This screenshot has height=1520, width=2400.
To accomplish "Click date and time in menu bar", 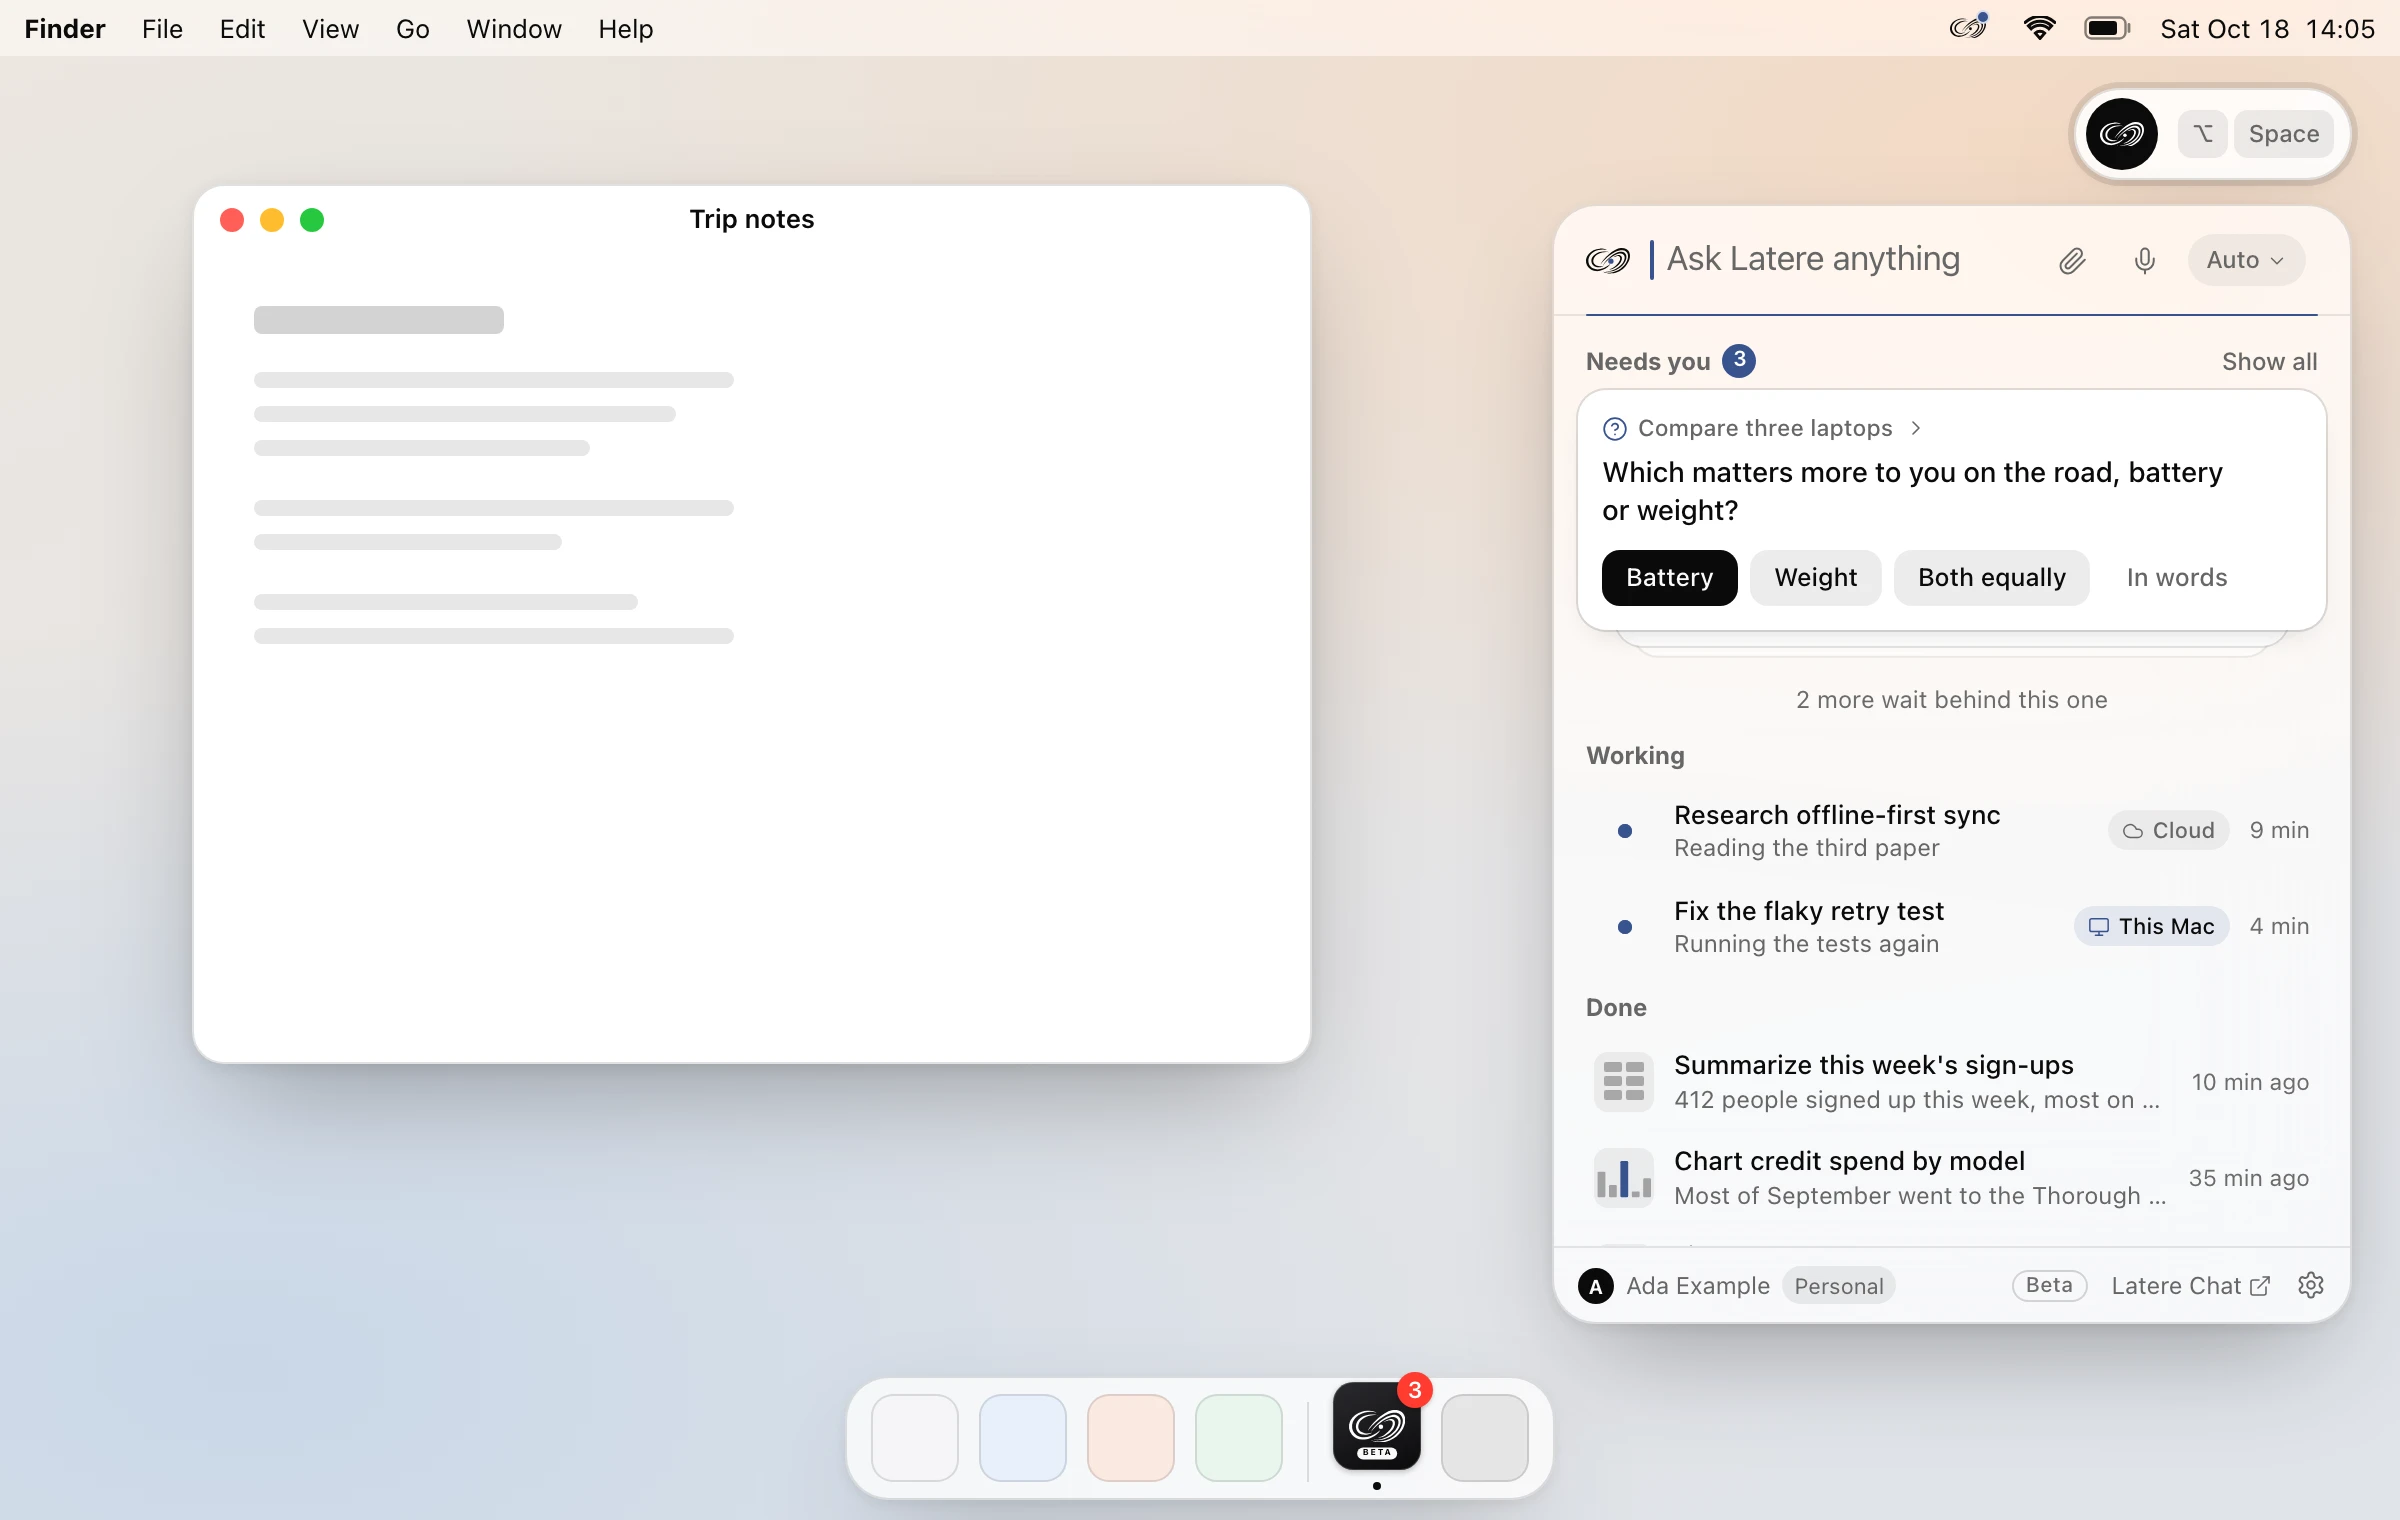I will pos(2267,29).
